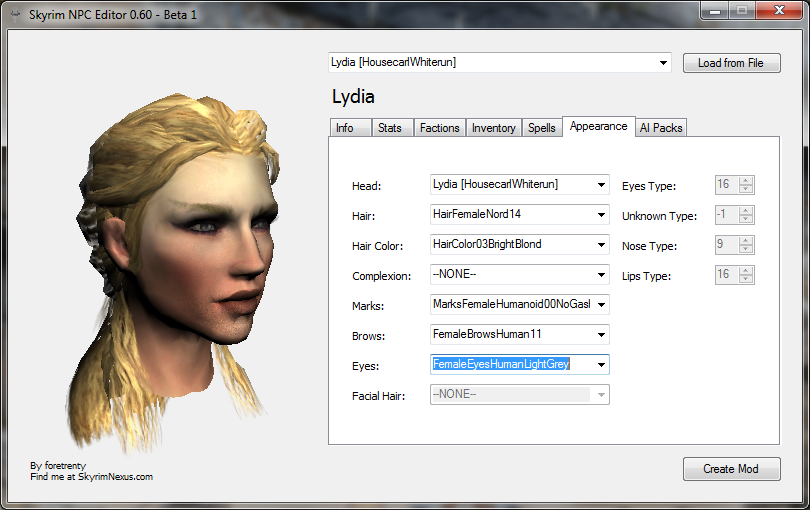Select the Factions tab
This screenshot has width=810, height=510.
pos(439,128)
